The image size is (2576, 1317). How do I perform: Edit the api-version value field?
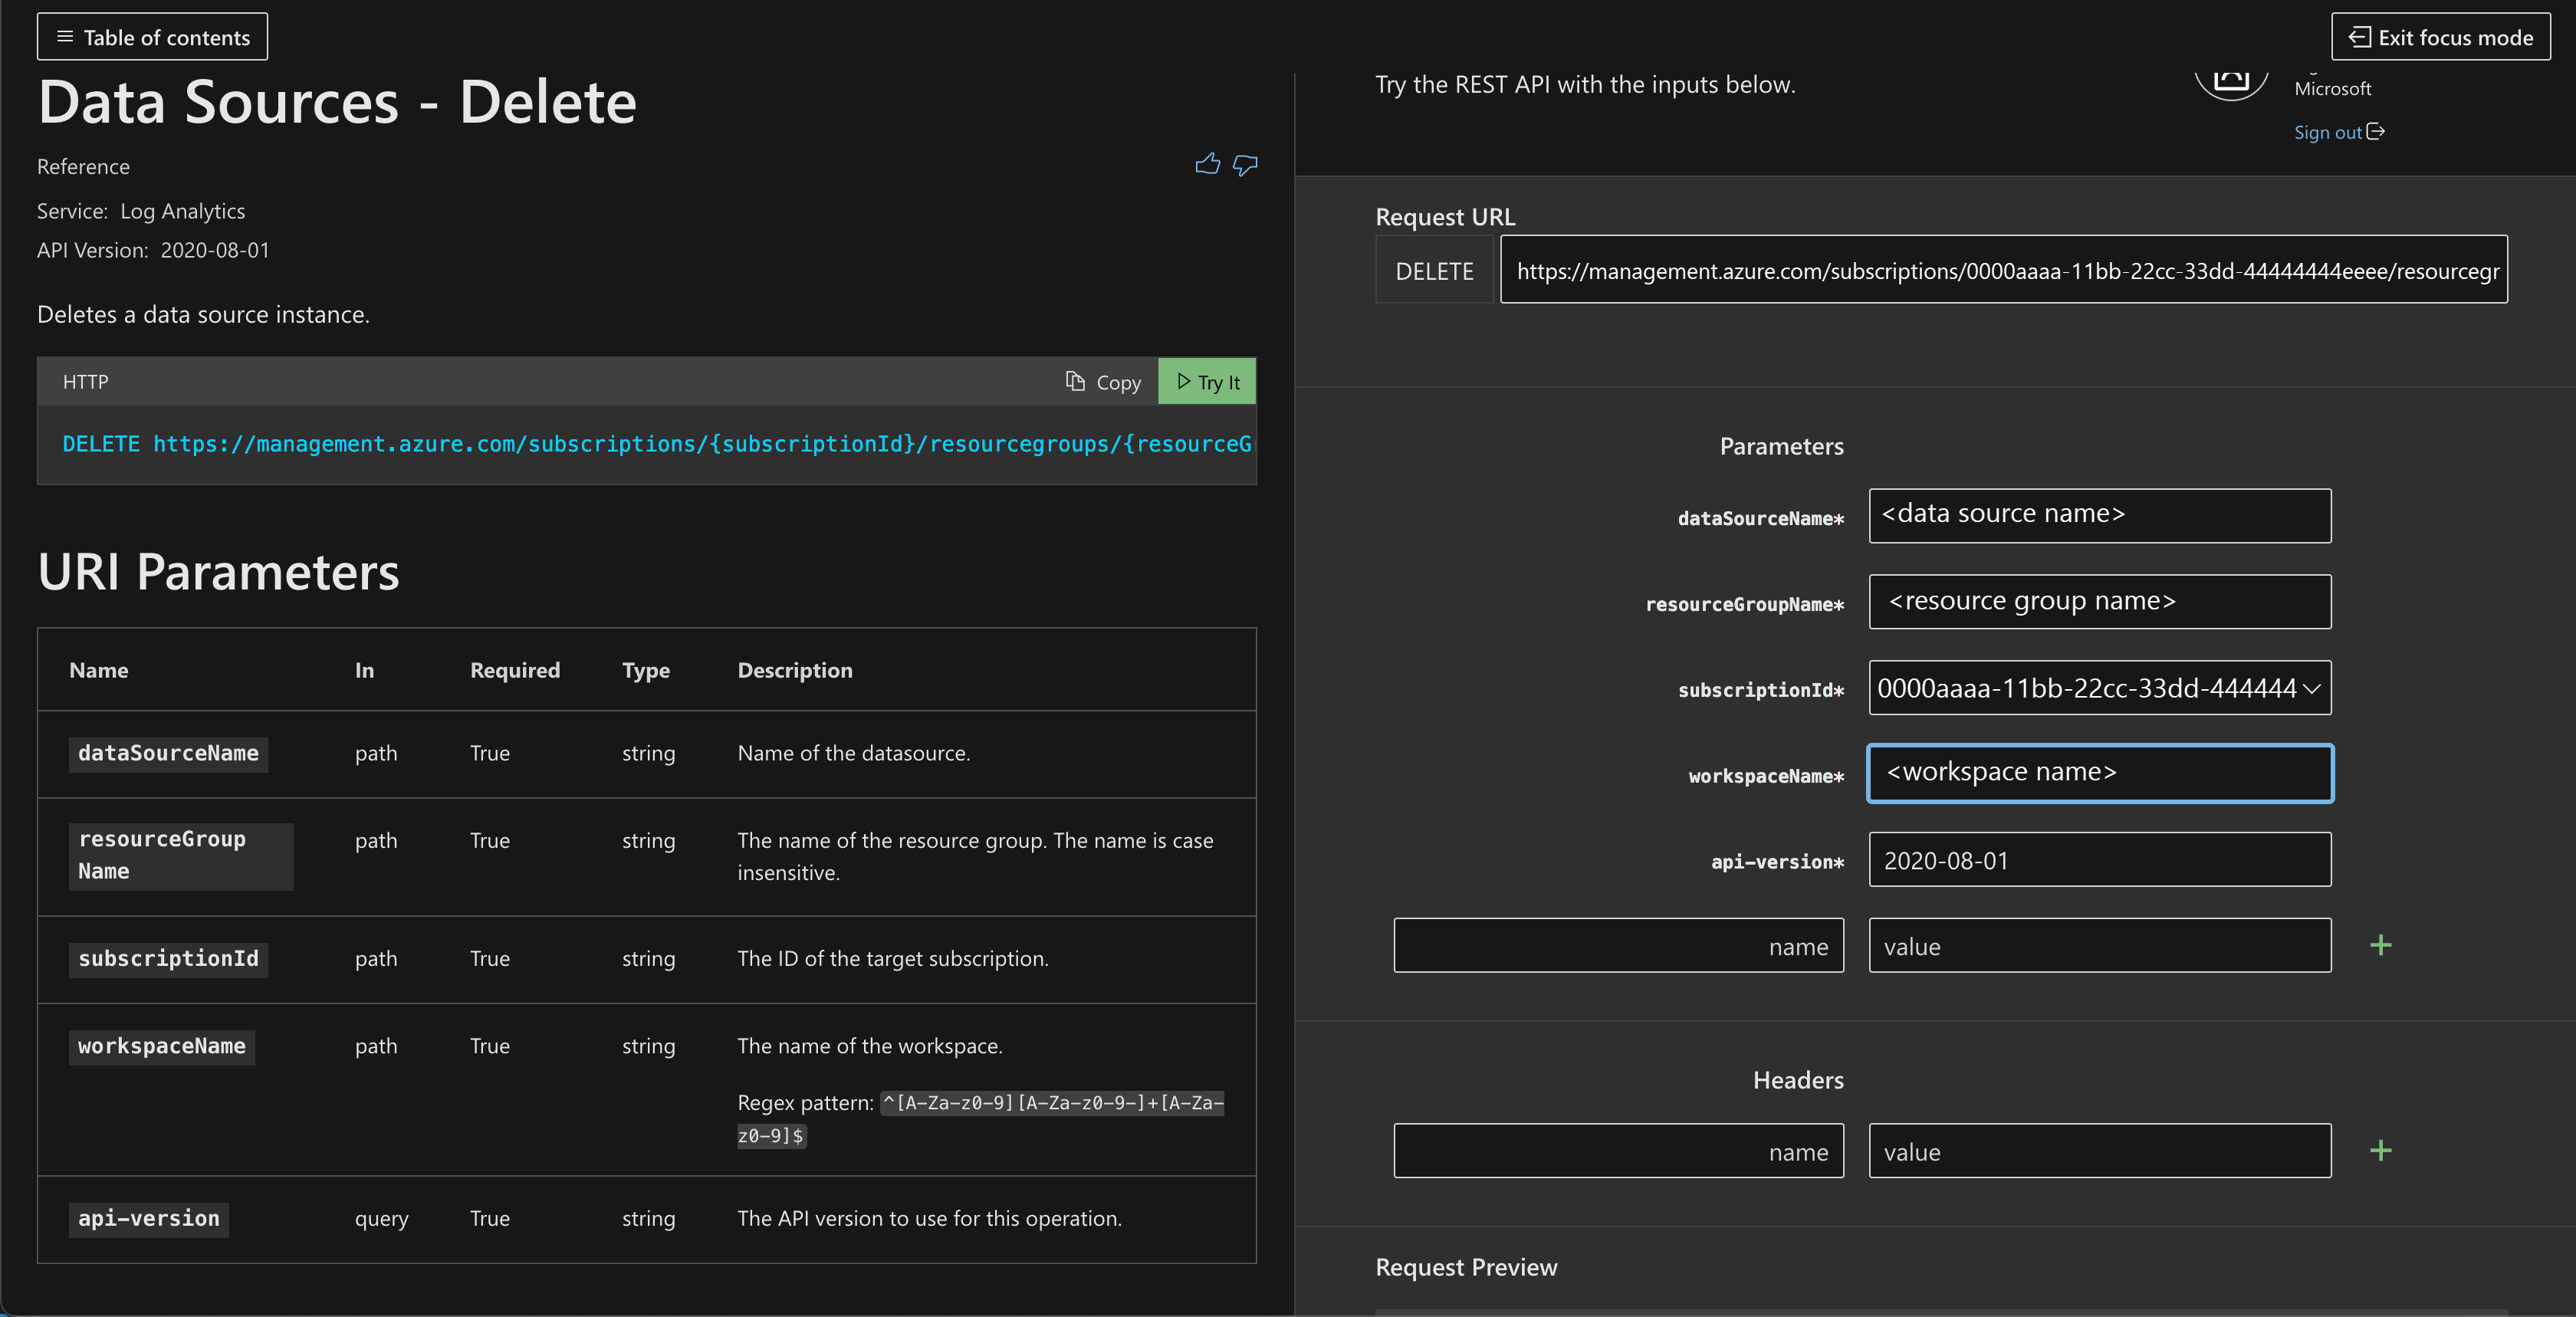coord(2099,860)
